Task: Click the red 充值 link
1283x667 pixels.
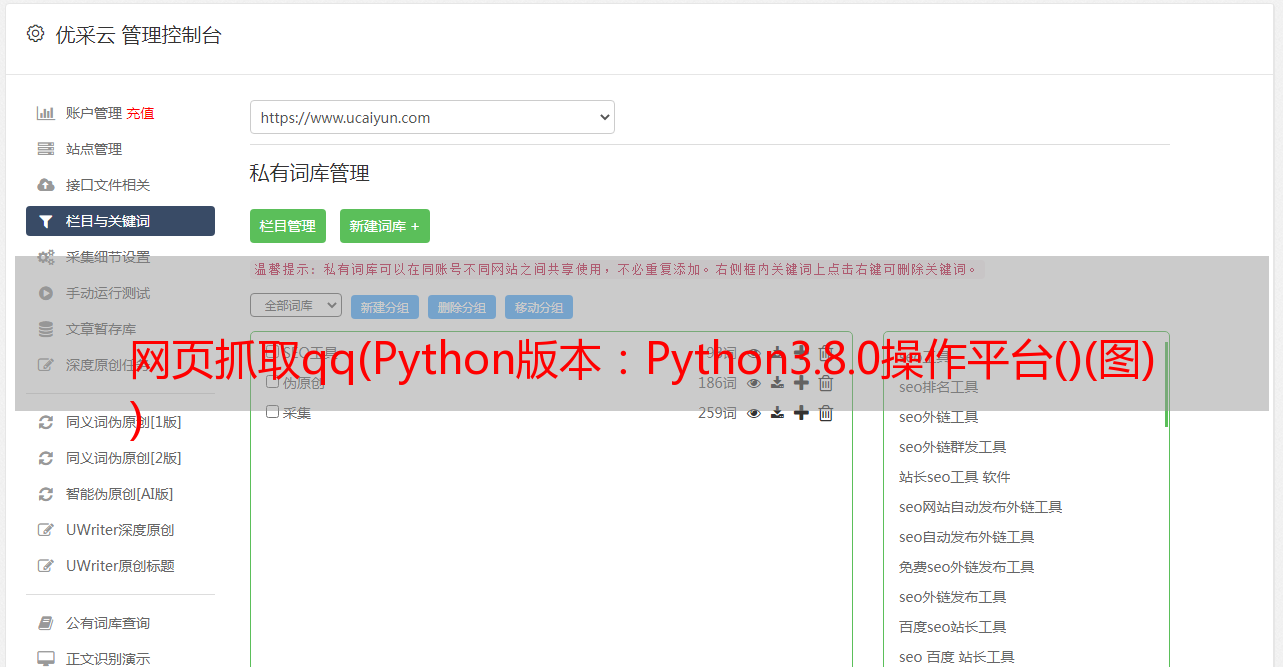Action: tap(140, 113)
